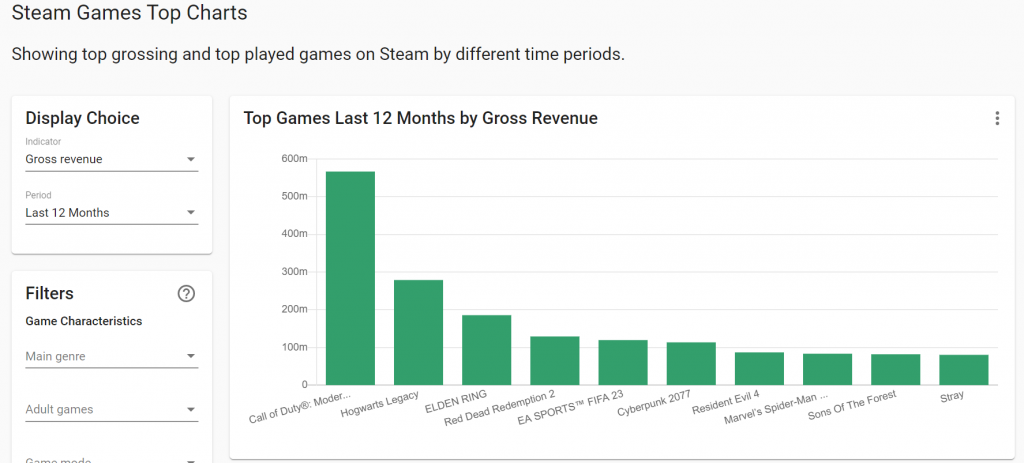Open the chart's three-dot options menu
The width and height of the screenshot is (1024, 463).
(997, 118)
